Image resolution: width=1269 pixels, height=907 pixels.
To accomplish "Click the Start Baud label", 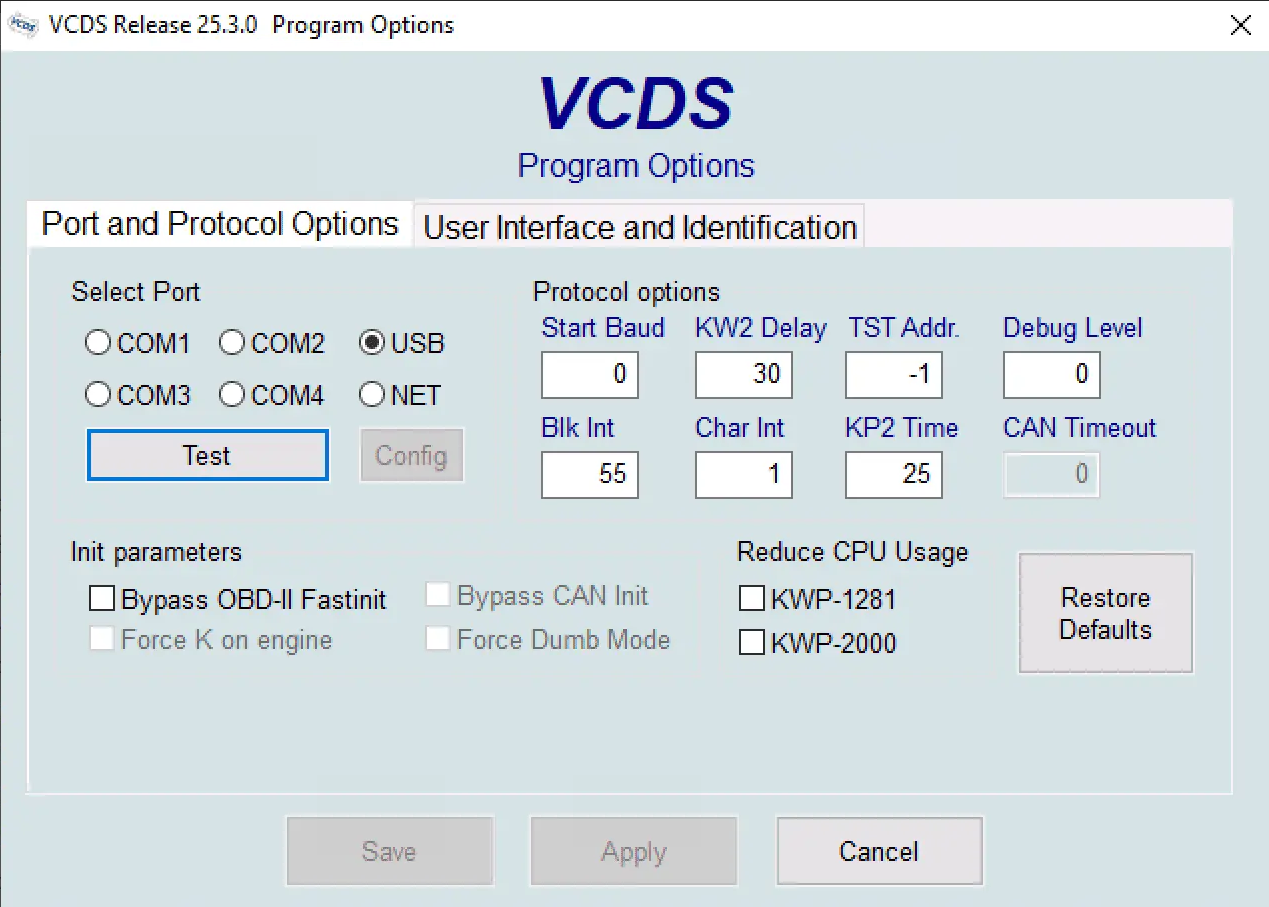I will point(603,328).
